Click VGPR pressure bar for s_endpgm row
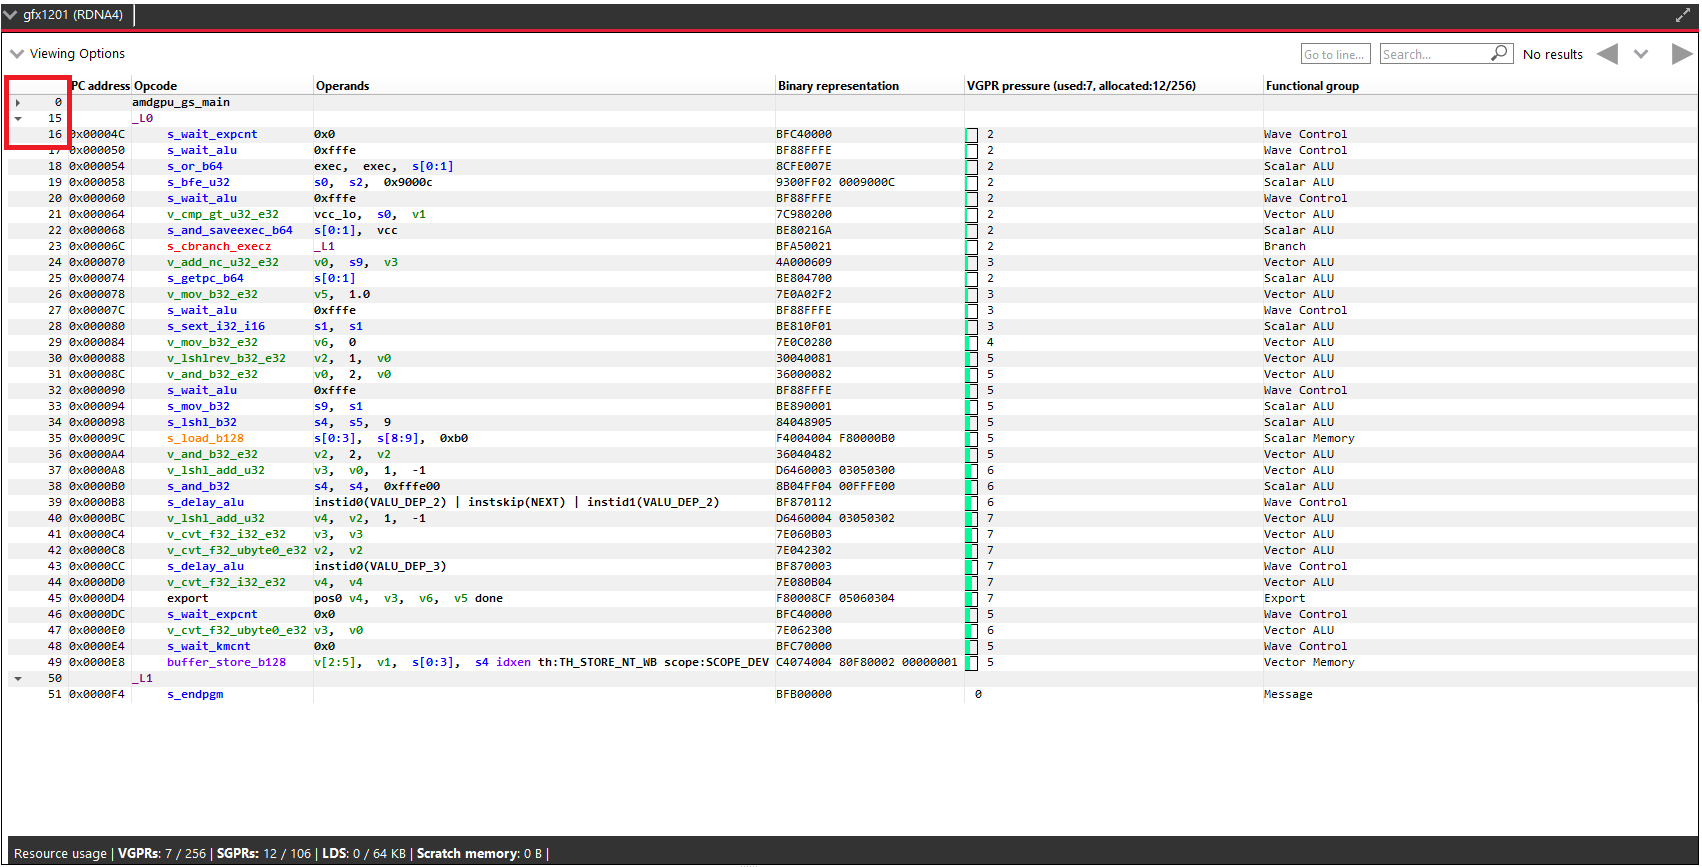This screenshot has width=1702, height=867. click(977, 695)
